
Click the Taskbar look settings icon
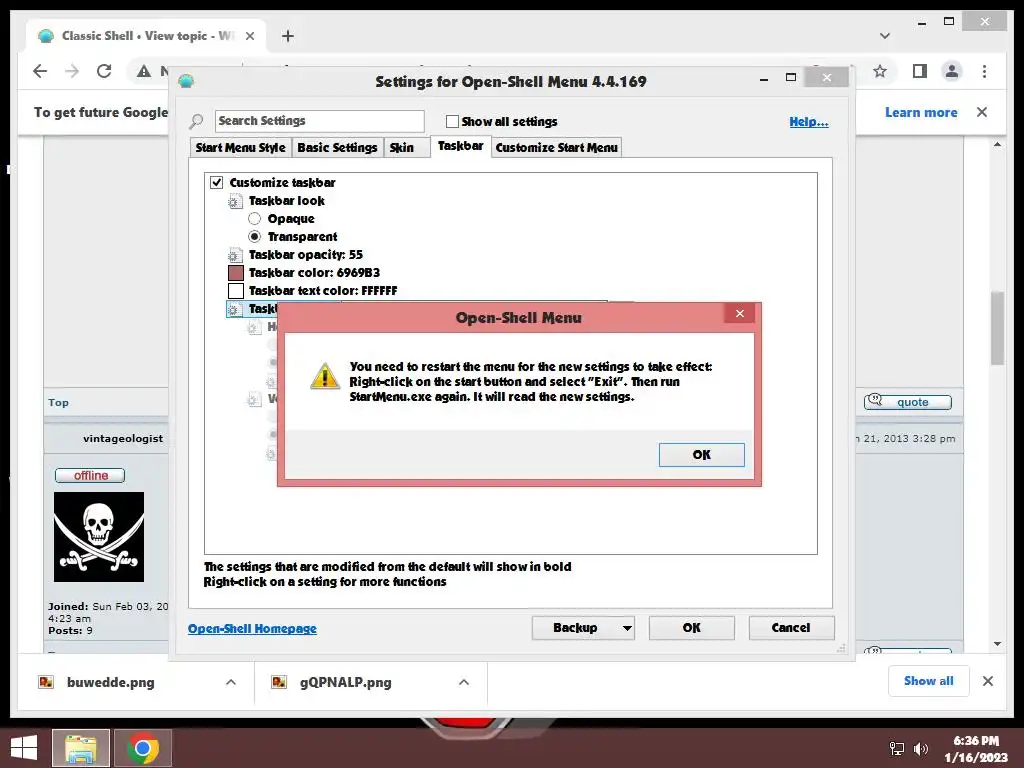234,201
